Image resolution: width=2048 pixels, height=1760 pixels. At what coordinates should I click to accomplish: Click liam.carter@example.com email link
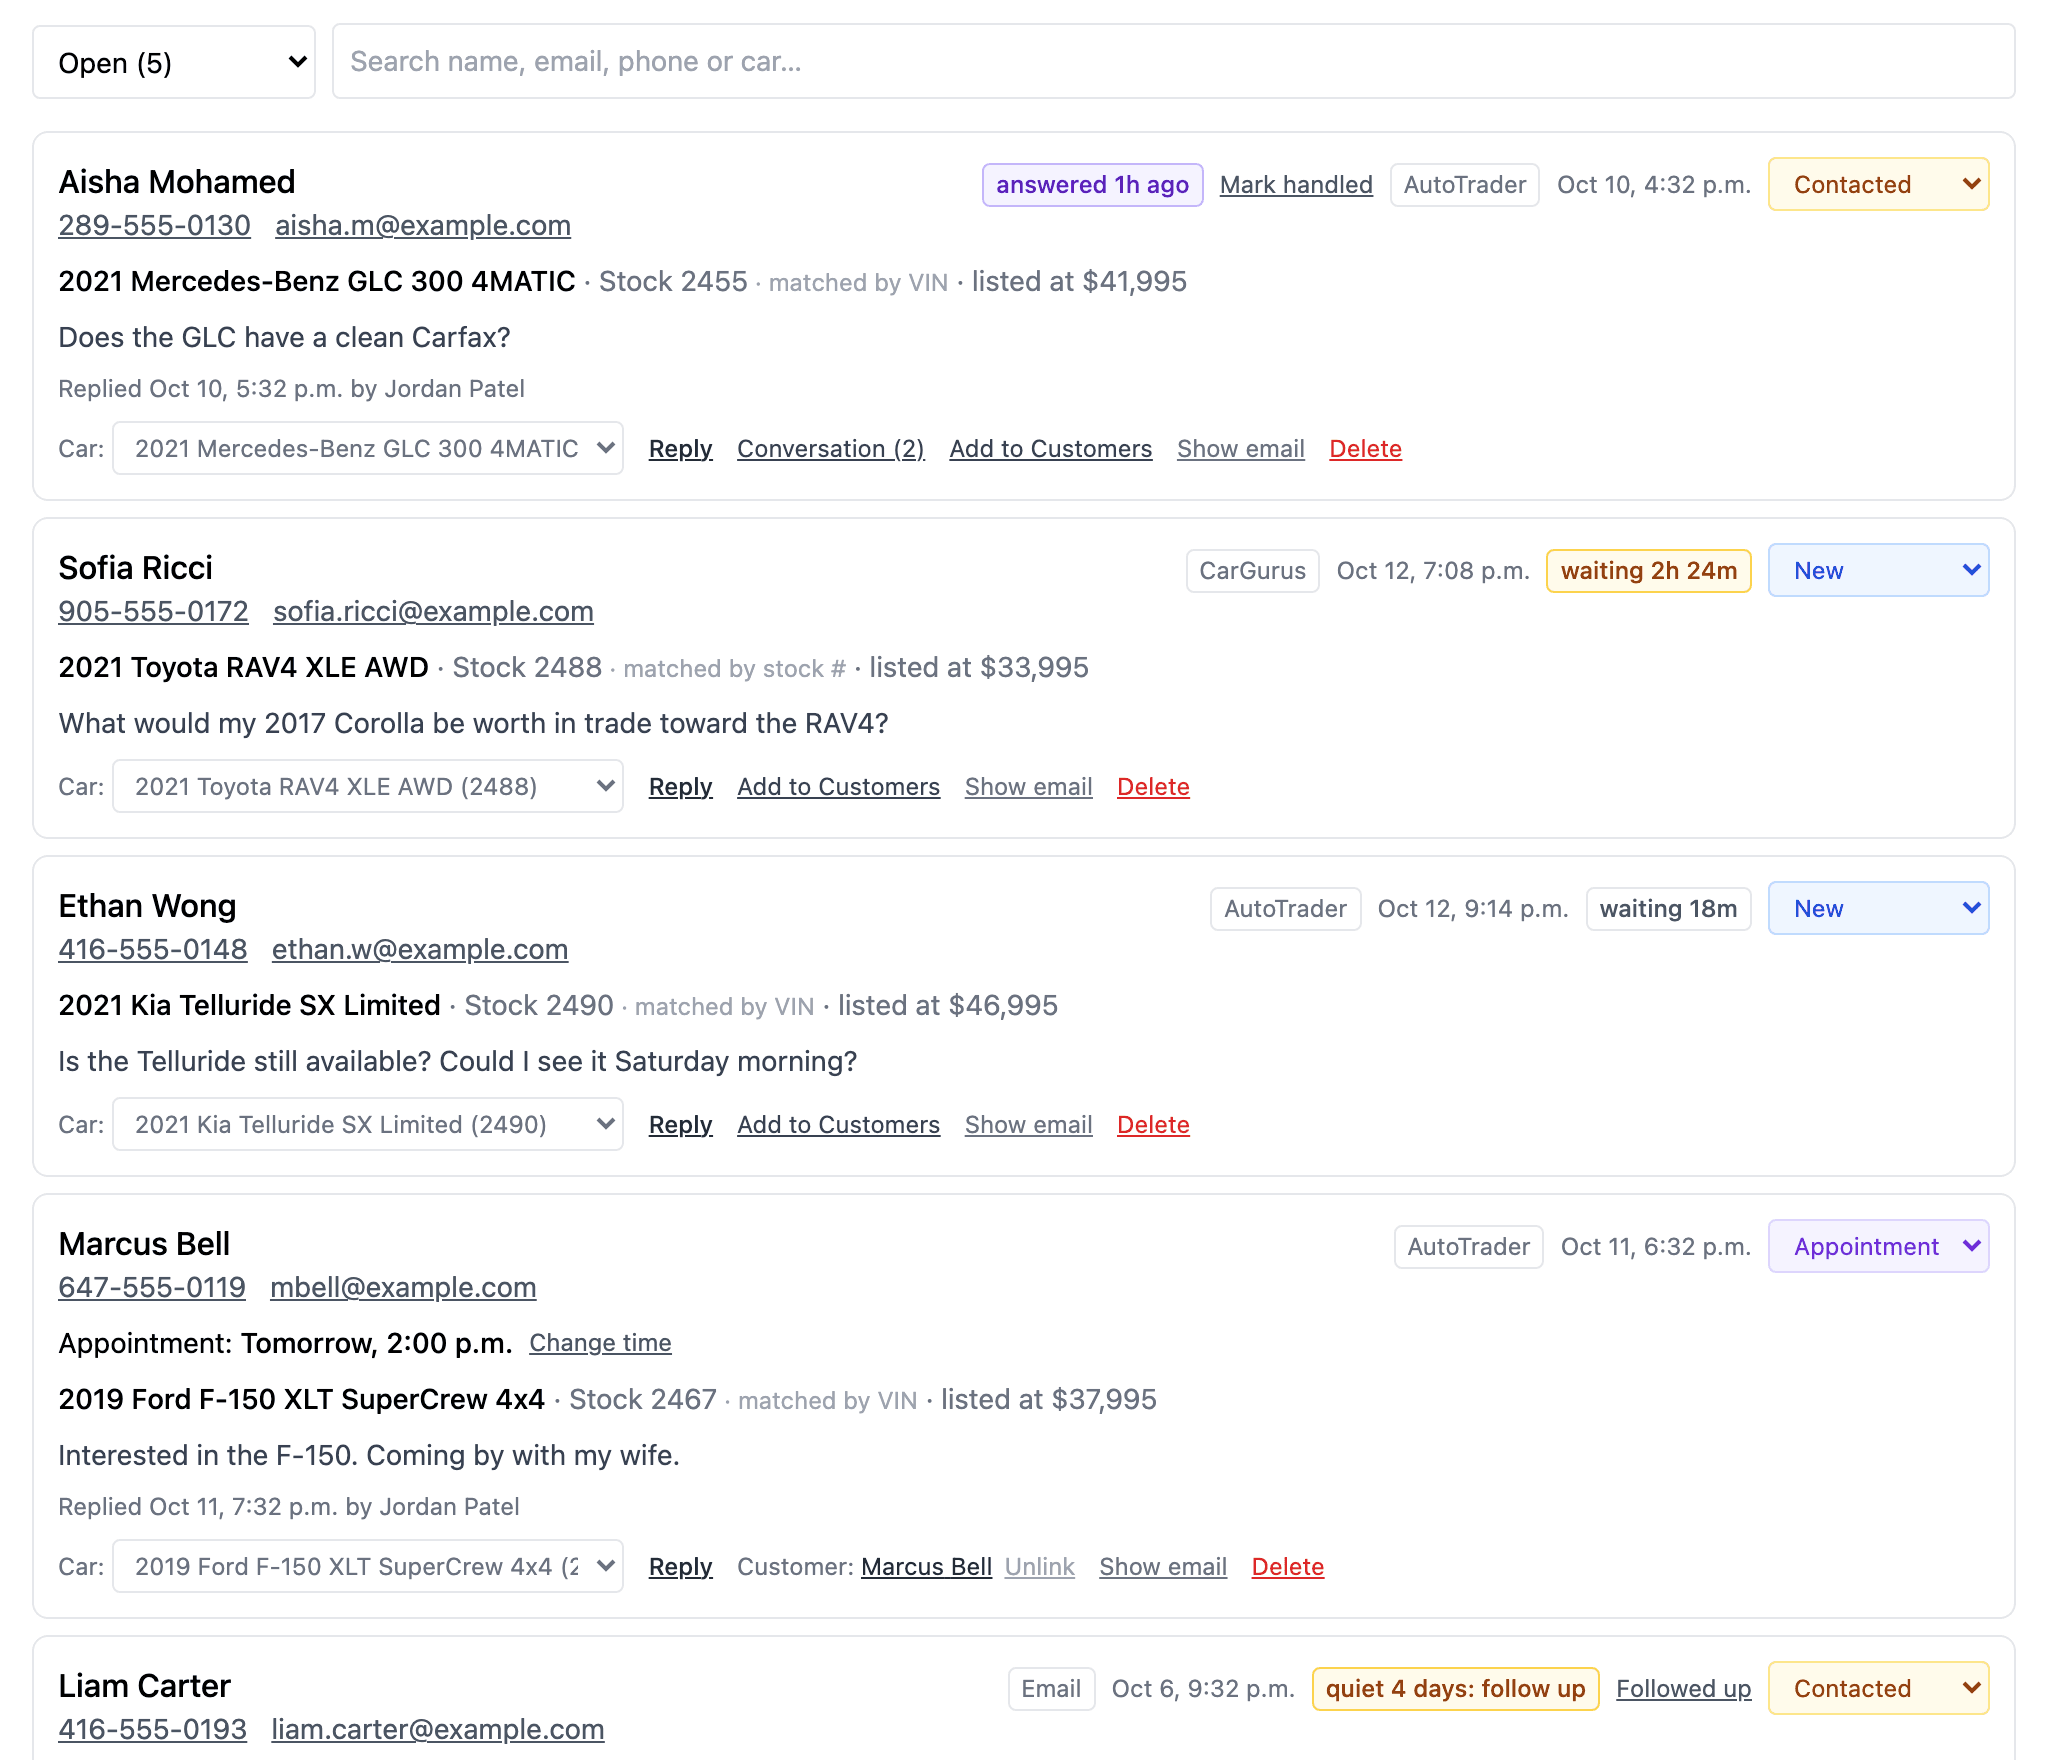[438, 1730]
